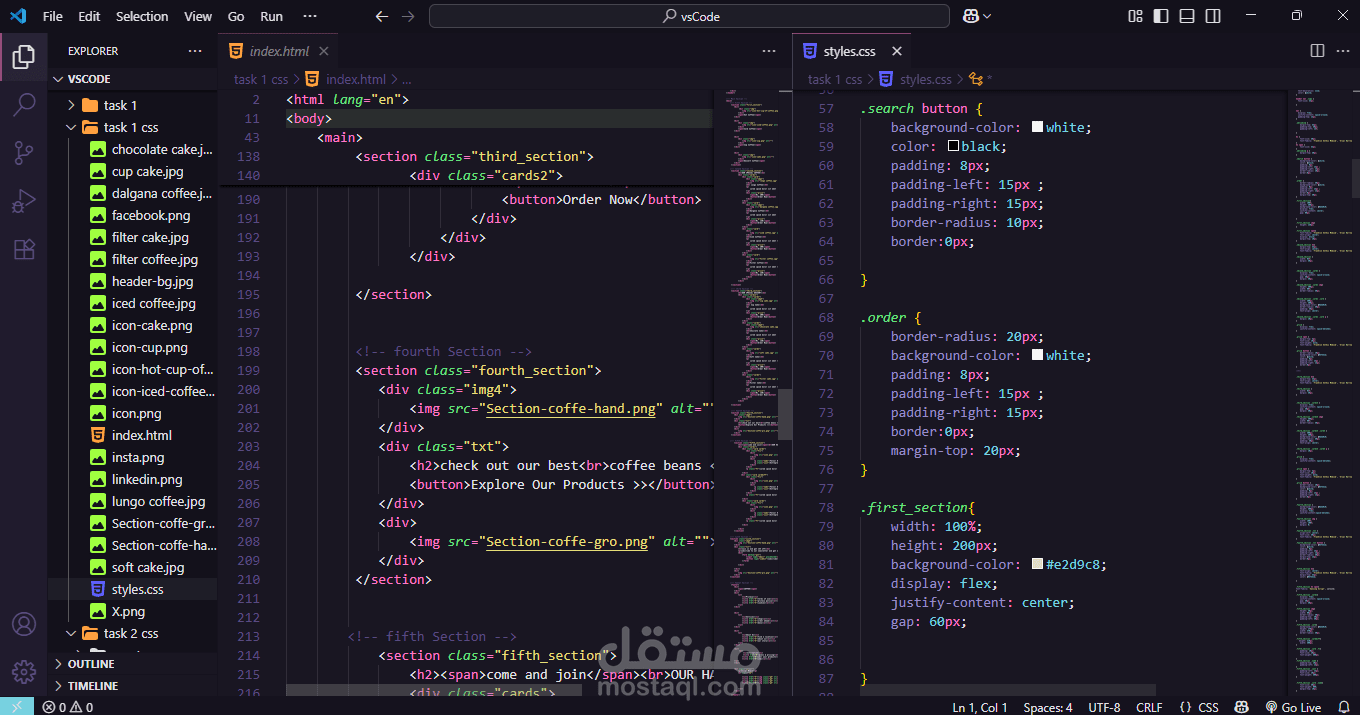Collapse the task 1 css folder
This screenshot has height=715, width=1360.
tap(130, 127)
